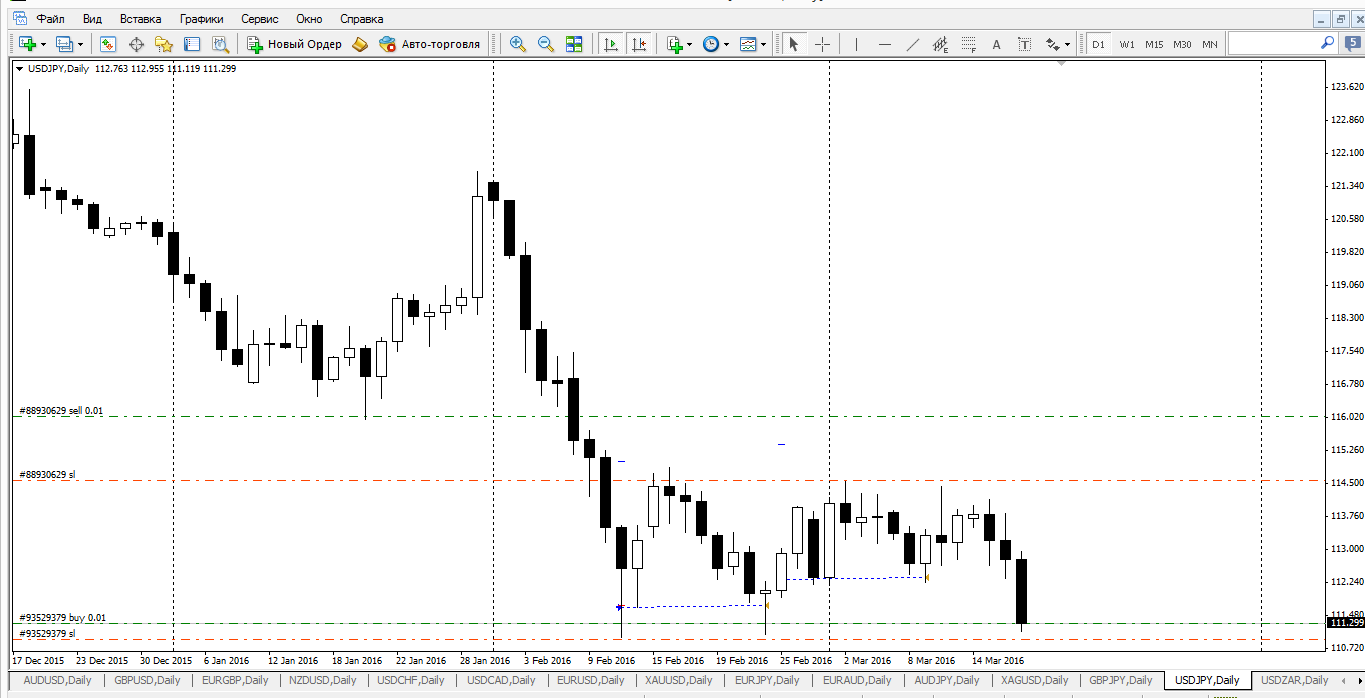Viewport: 1365px width, 698px height.
Task: Switch to M30 timeframe
Action: point(1182,44)
